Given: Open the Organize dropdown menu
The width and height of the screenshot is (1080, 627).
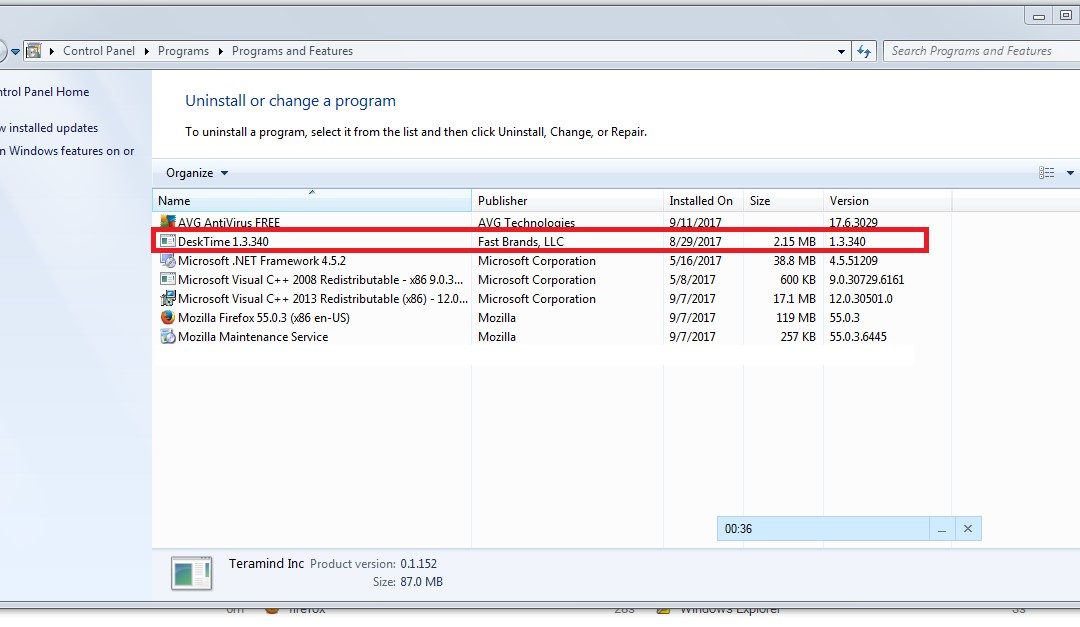Looking at the screenshot, I should (197, 173).
